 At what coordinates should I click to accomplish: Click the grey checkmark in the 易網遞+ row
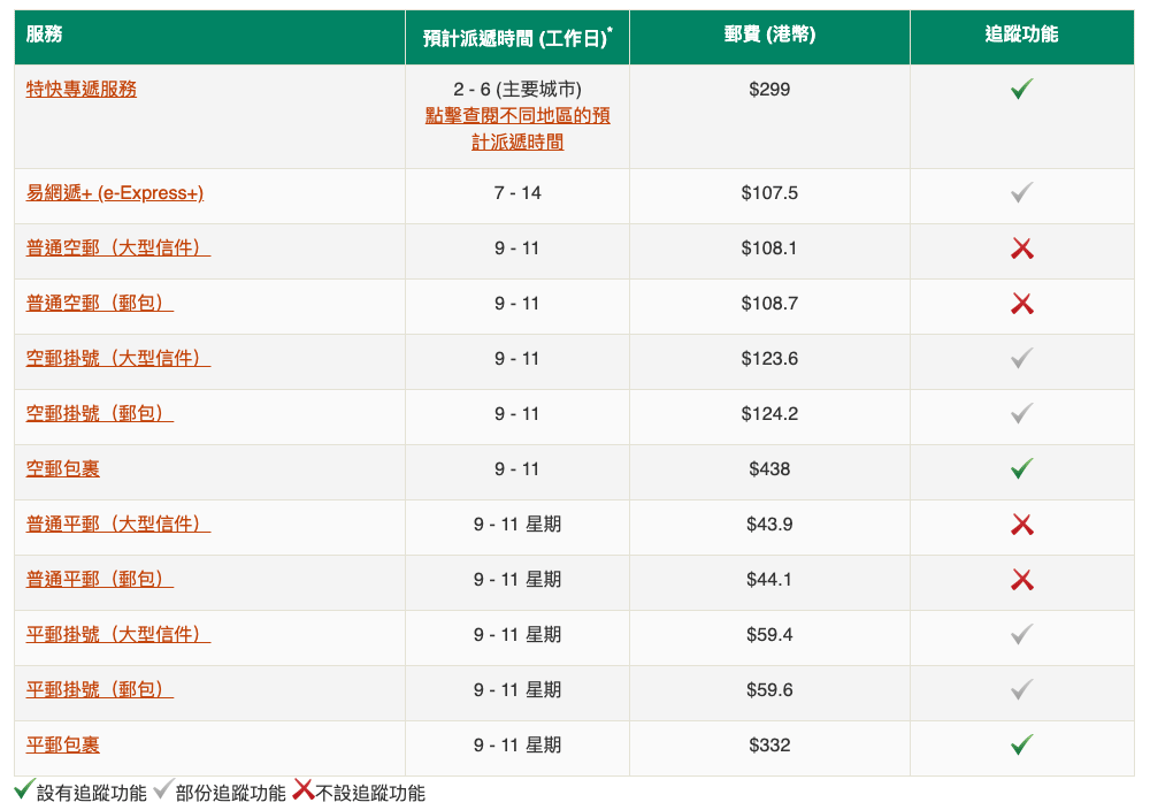pos(1021,193)
